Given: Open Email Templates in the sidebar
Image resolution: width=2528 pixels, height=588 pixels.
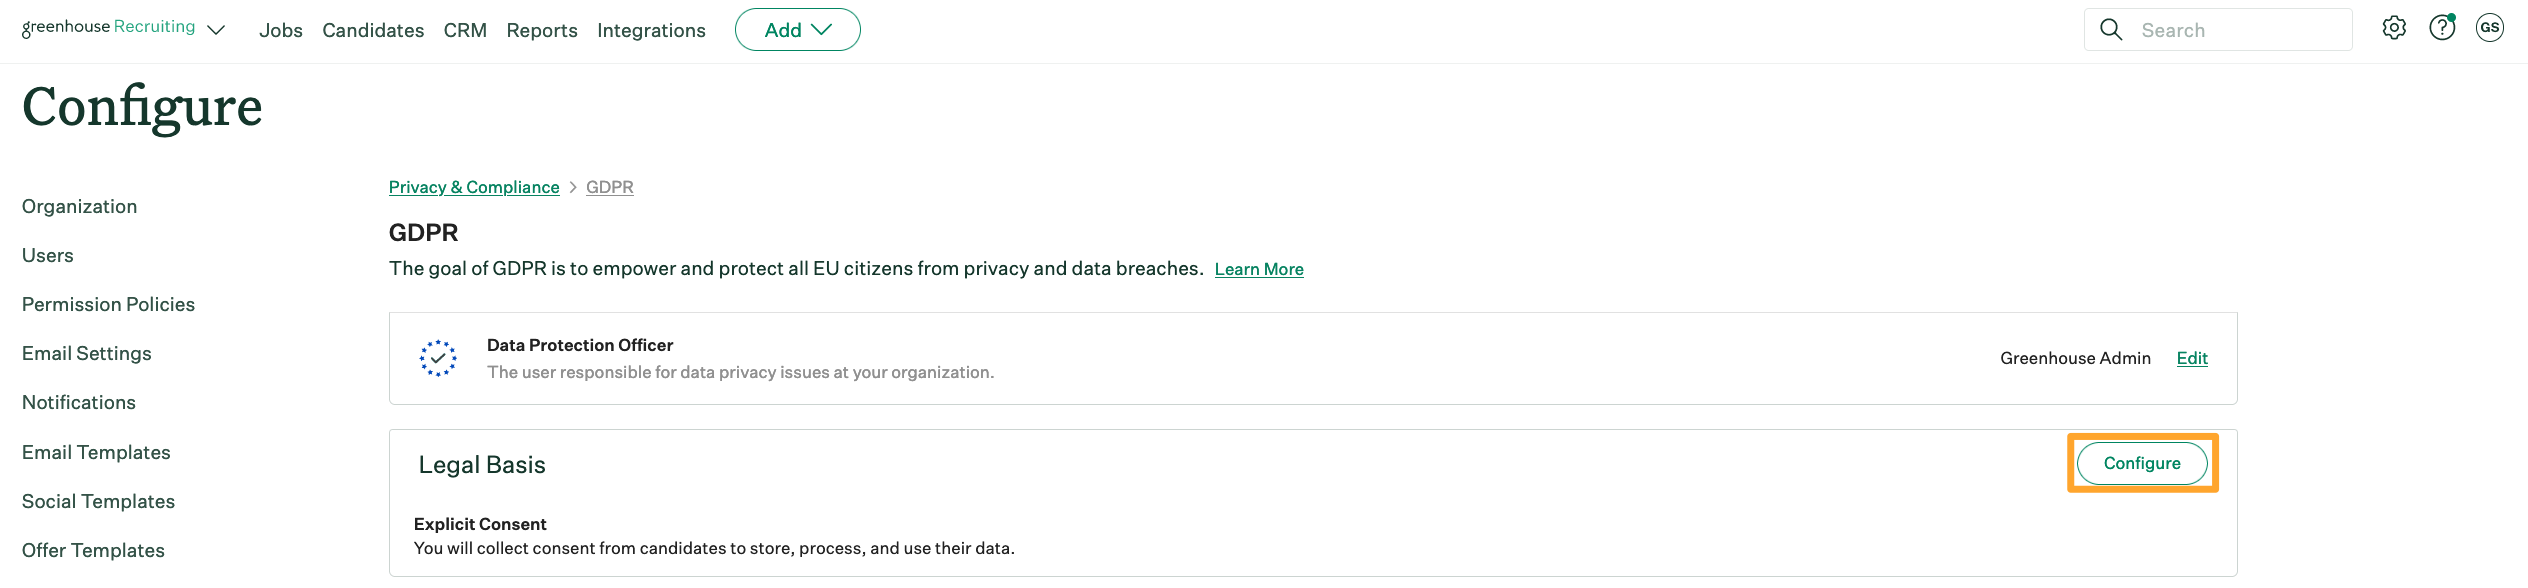Looking at the screenshot, I should (96, 452).
